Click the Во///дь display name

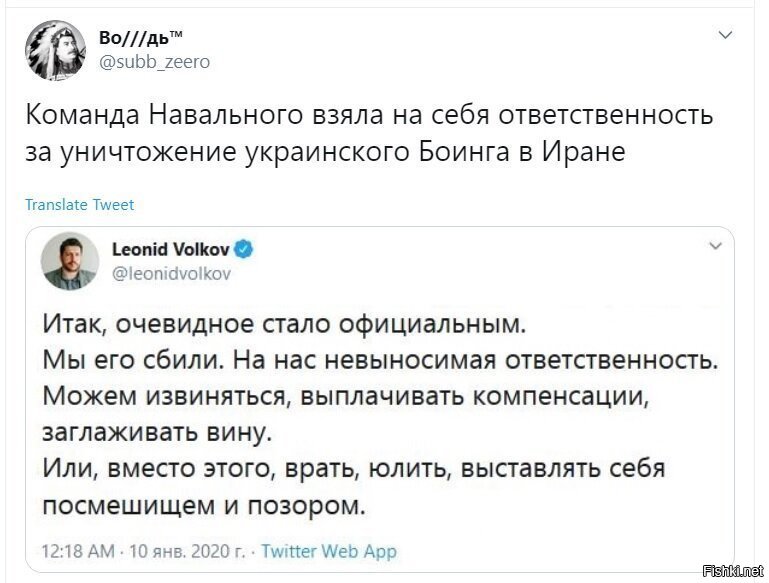[x=141, y=37]
